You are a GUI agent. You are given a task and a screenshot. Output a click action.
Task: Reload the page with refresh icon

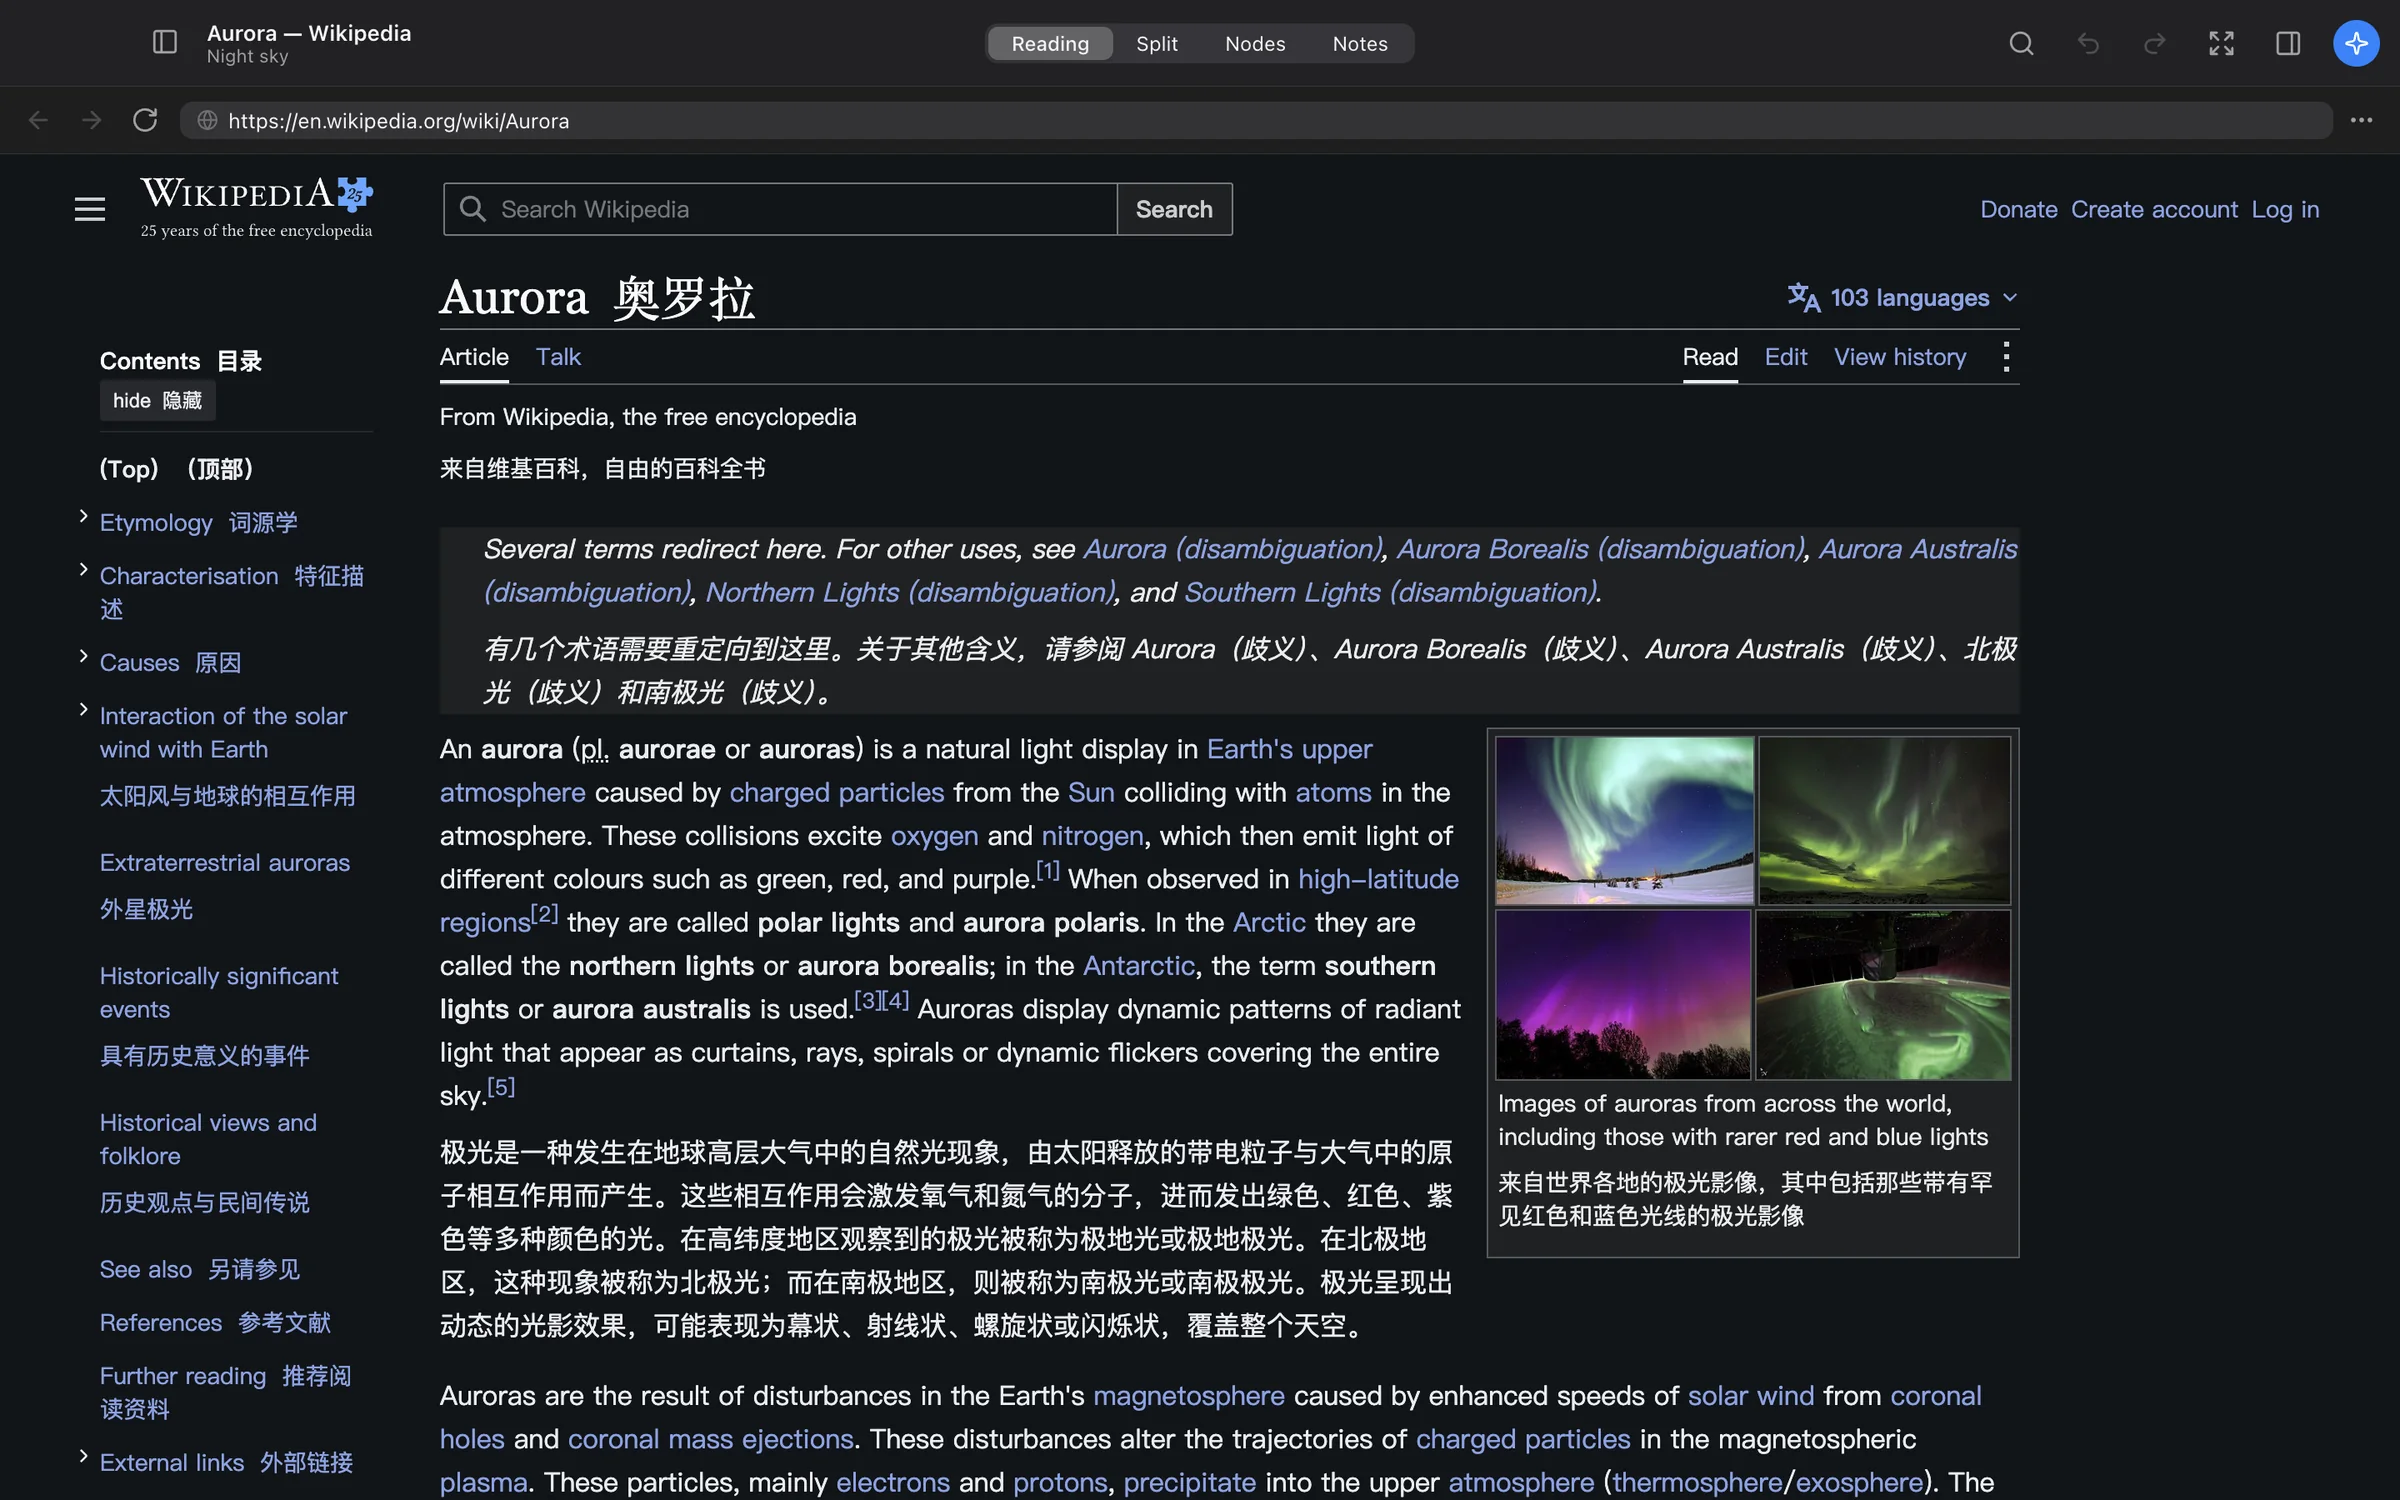pos(145,120)
